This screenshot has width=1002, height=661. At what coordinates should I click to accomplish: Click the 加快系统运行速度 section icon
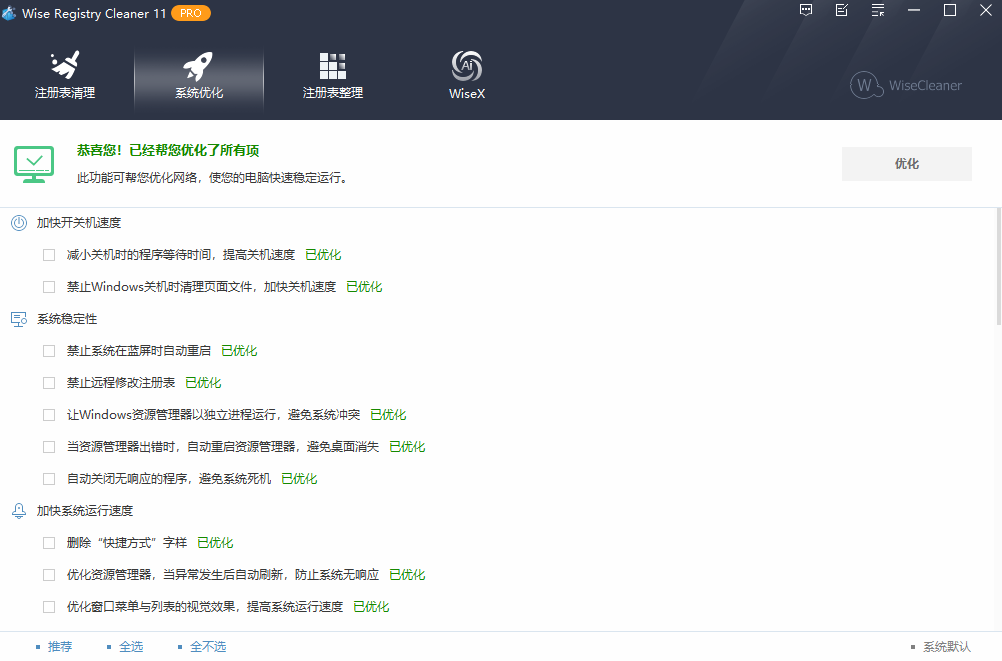coord(18,510)
